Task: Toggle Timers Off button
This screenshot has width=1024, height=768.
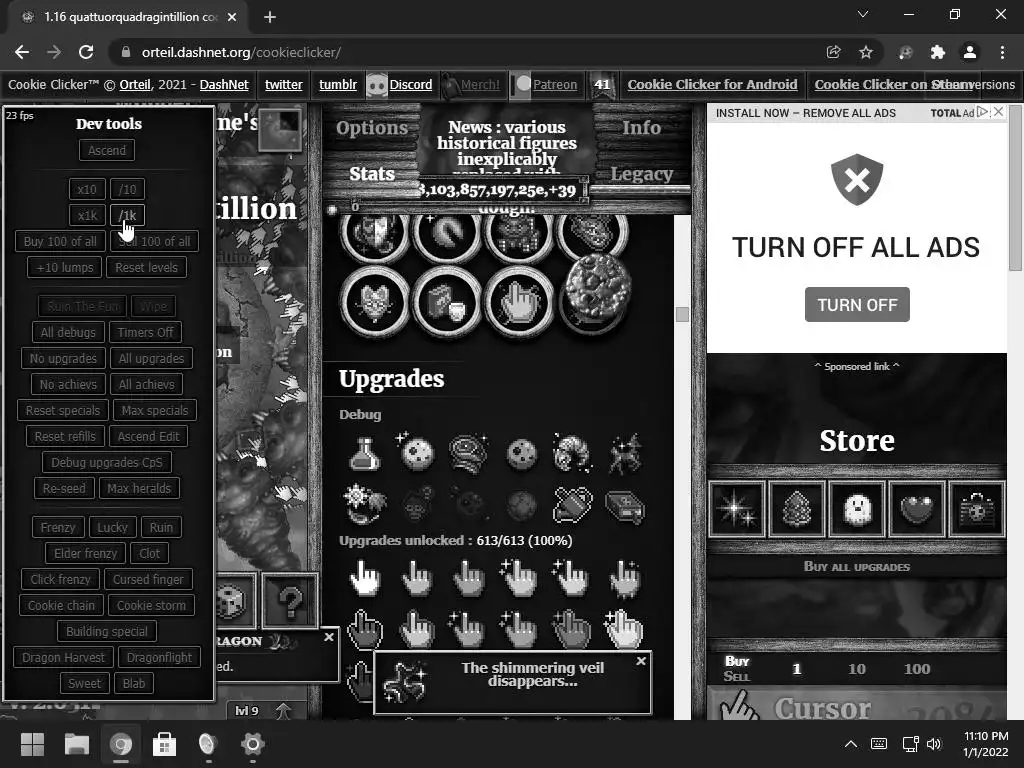Action: (x=146, y=332)
